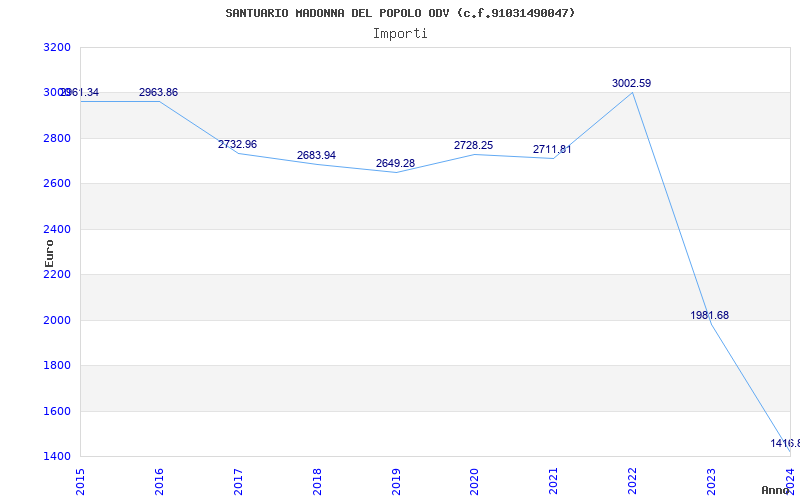800x500 pixels.
Task: Click the 2600 y-axis tick label
Action: pyautogui.click(x=57, y=184)
